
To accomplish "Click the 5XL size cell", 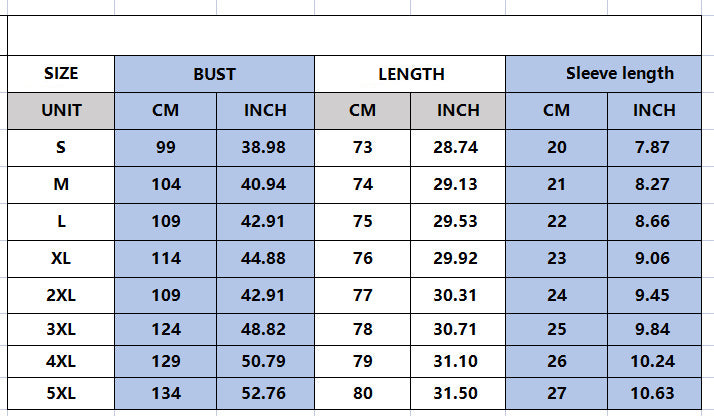I will pos(61,393).
